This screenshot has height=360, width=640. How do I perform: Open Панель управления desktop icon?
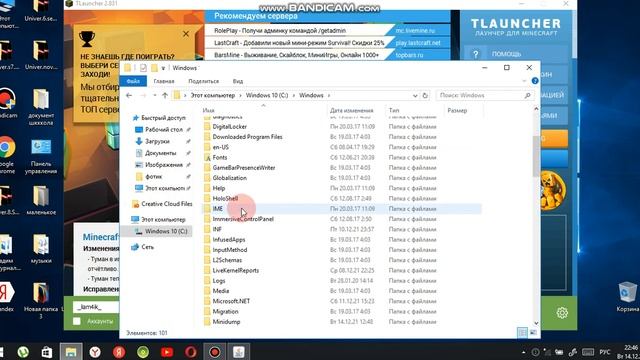click(41, 156)
